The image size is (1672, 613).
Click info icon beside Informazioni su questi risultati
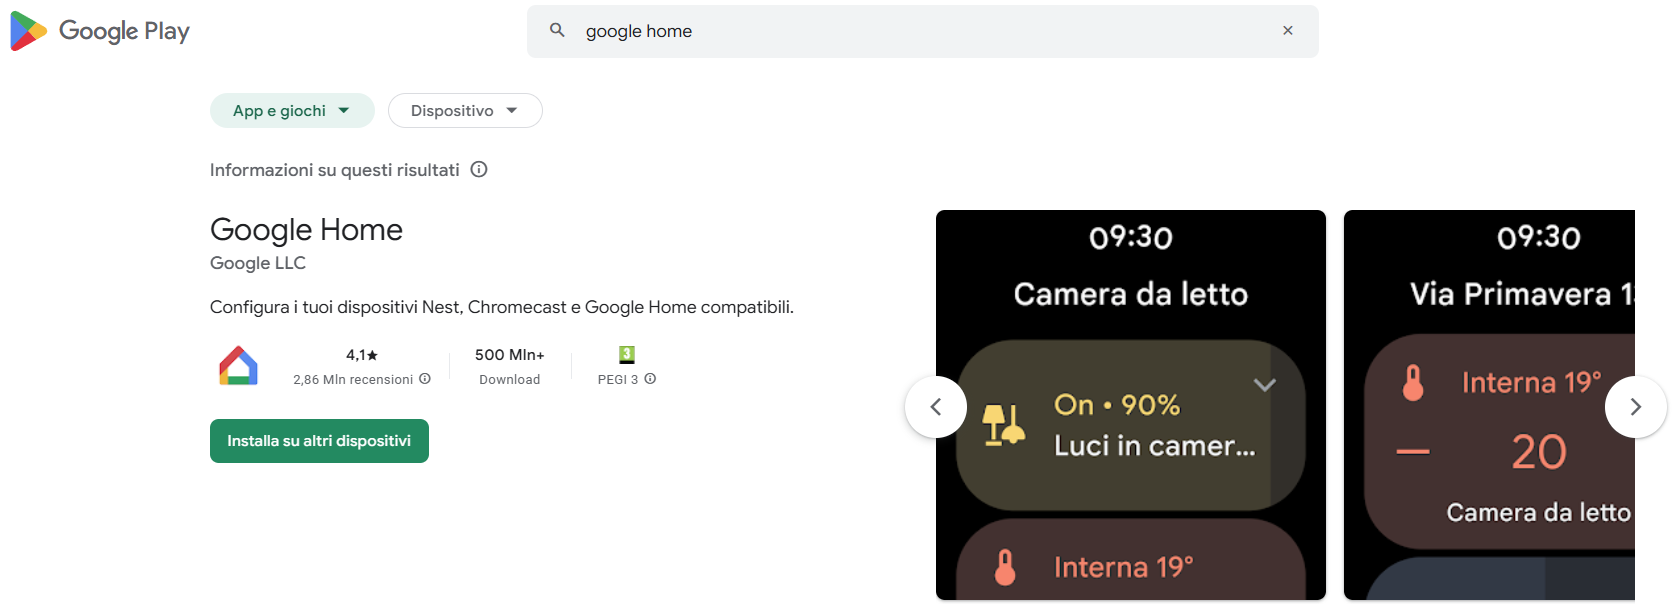pyautogui.click(x=479, y=170)
